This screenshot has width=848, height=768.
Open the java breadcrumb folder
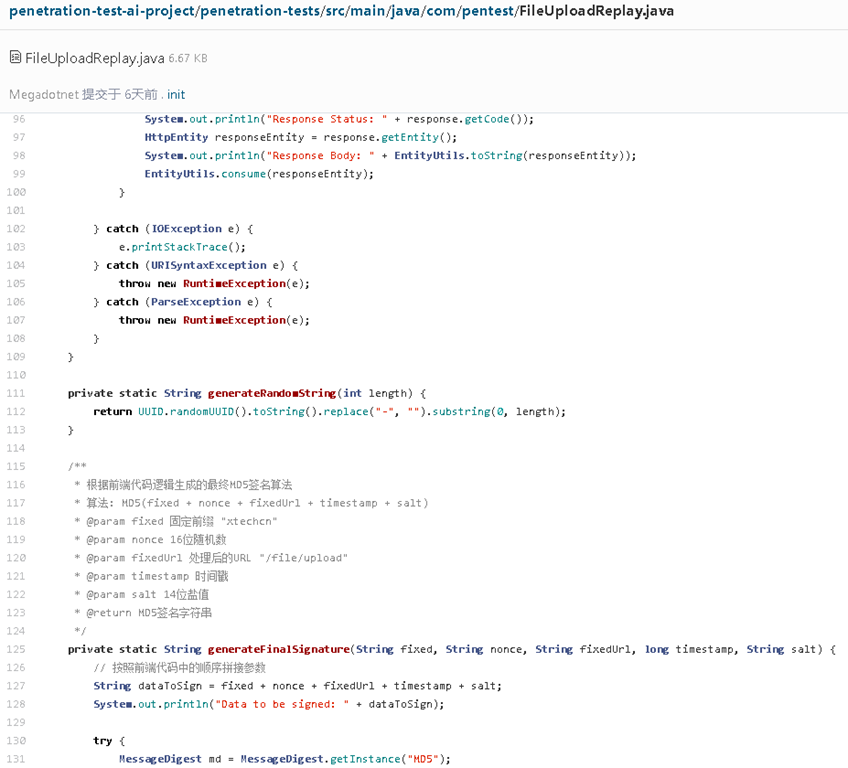coord(405,11)
